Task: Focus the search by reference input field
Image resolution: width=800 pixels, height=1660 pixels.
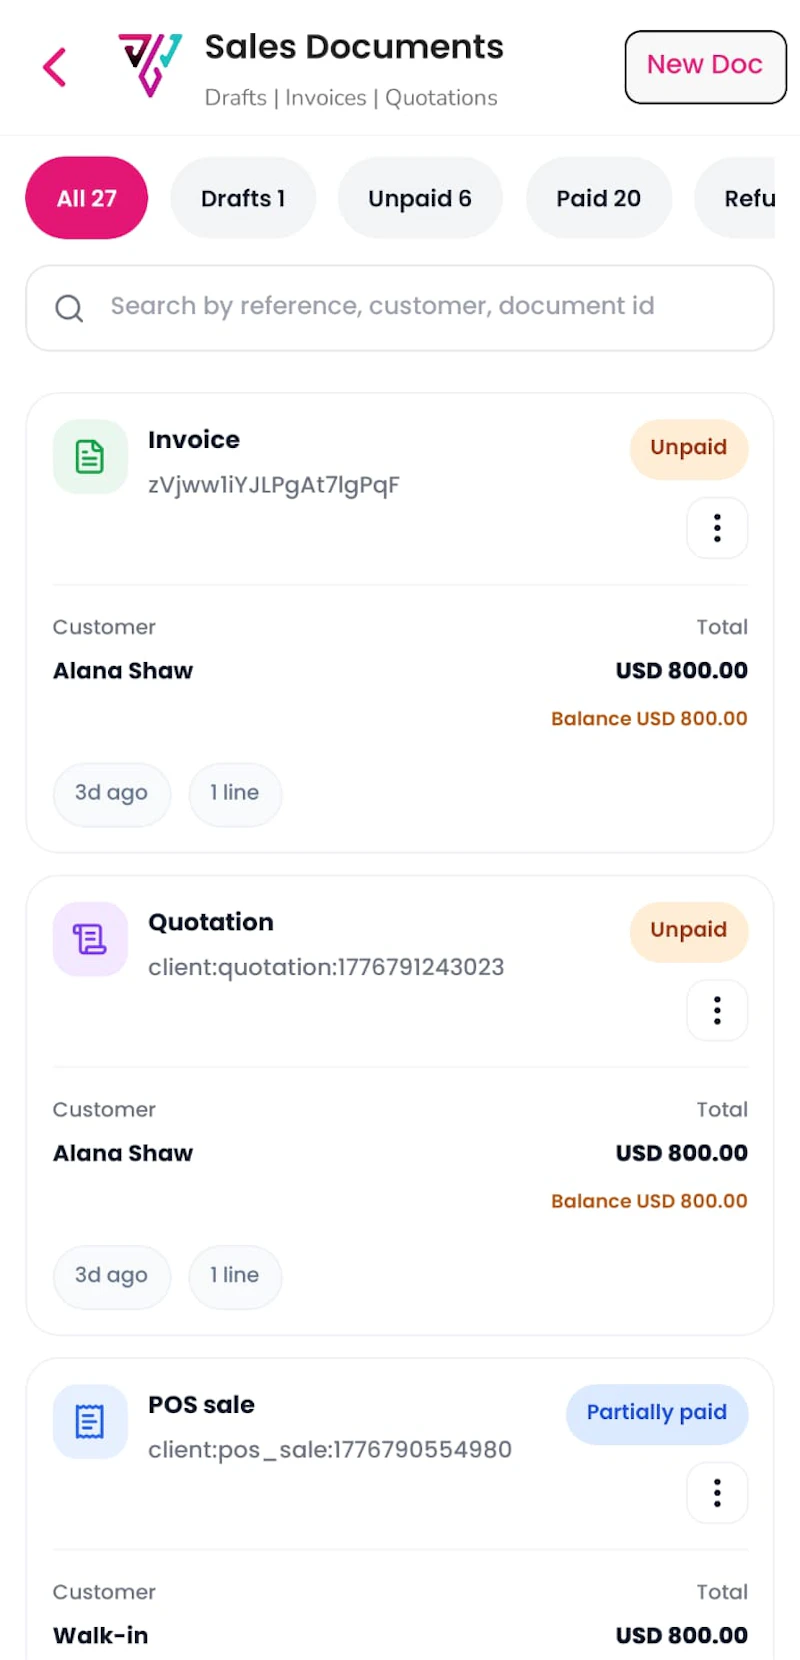Action: click(x=400, y=308)
